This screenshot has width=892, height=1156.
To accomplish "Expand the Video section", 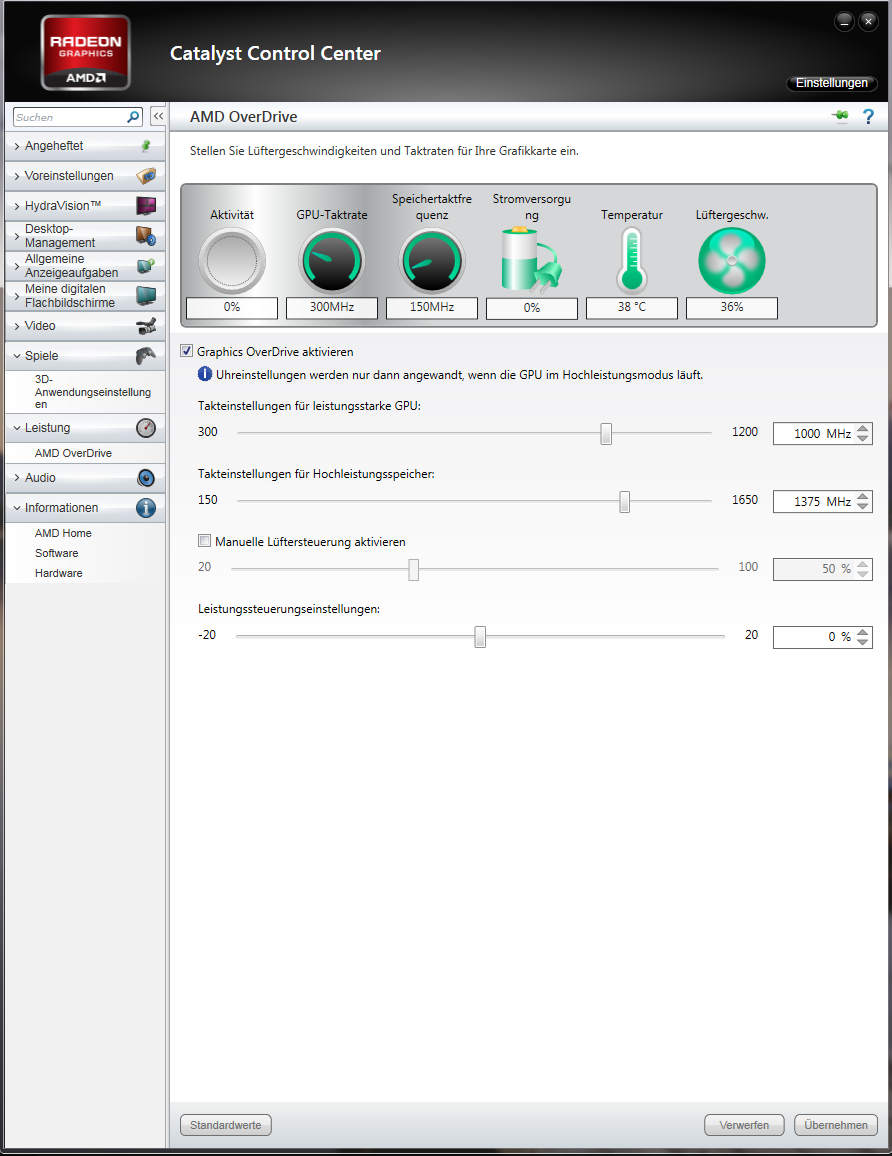I will coord(17,326).
